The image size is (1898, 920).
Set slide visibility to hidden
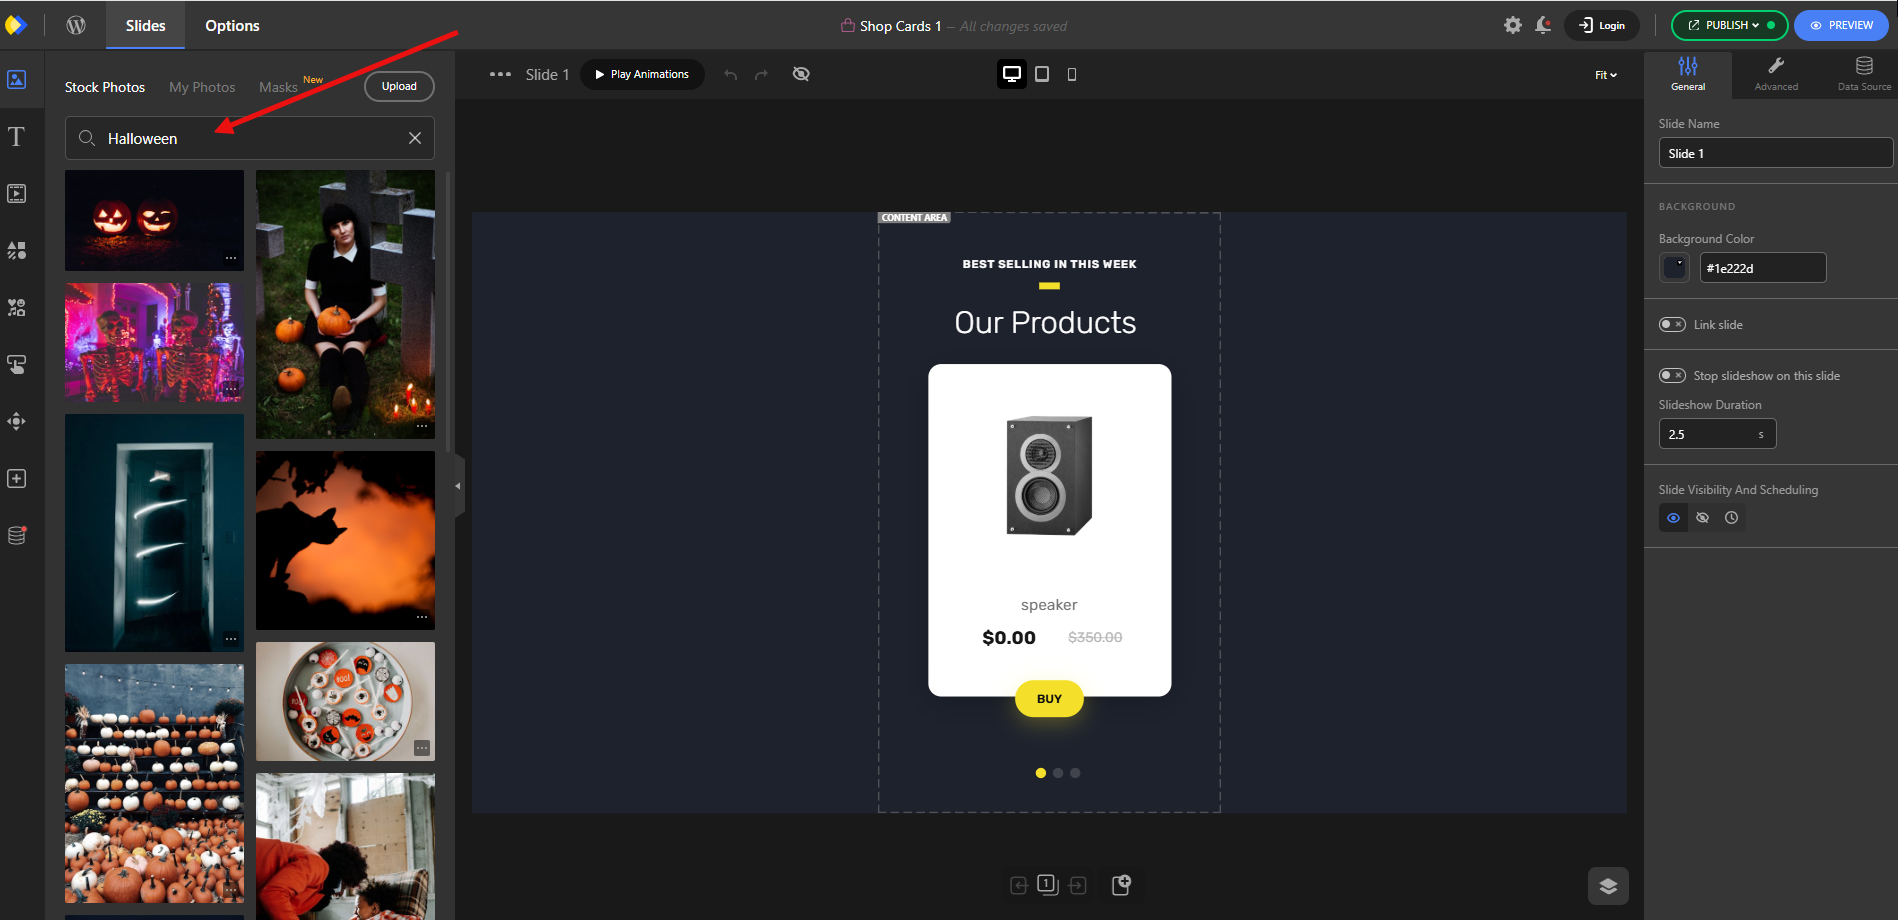tap(1702, 518)
